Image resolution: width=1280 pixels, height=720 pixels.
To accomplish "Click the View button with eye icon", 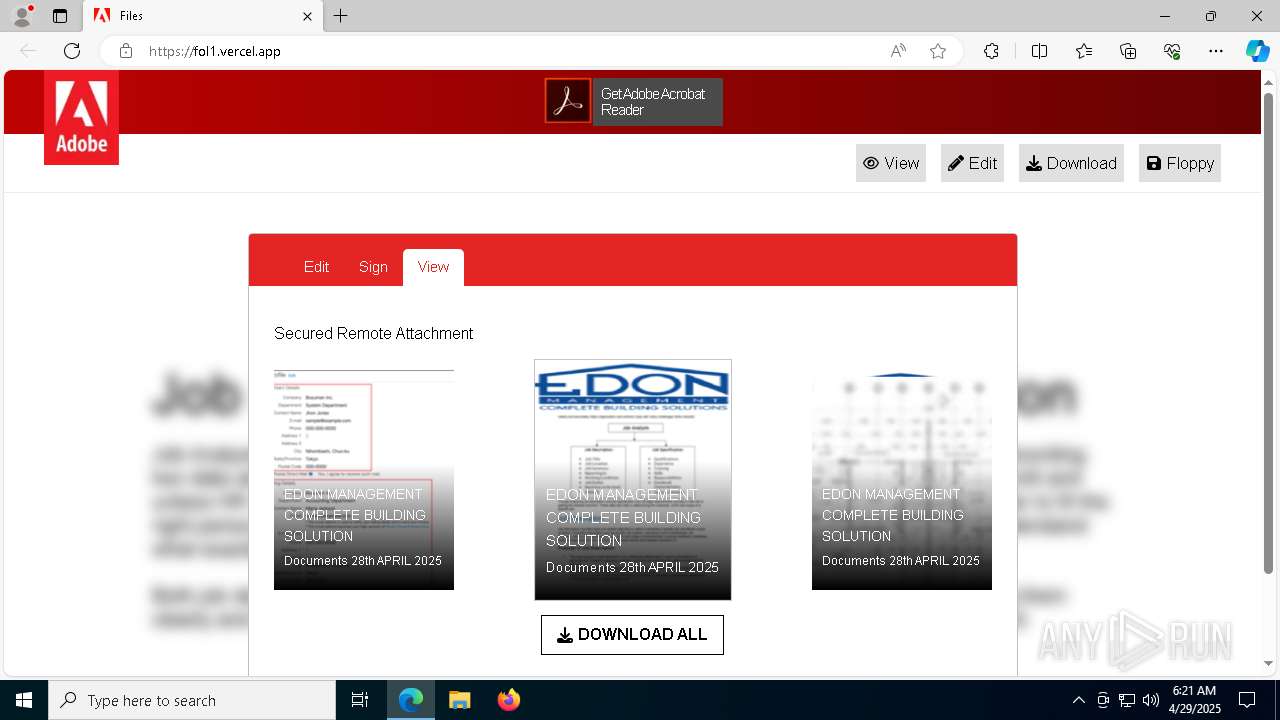I will [x=891, y=163].
